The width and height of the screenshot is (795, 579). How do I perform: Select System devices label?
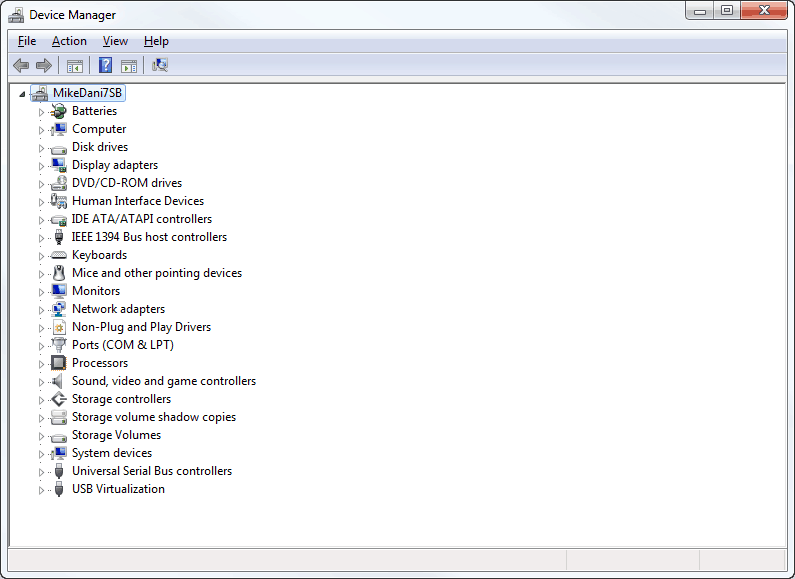112,453
